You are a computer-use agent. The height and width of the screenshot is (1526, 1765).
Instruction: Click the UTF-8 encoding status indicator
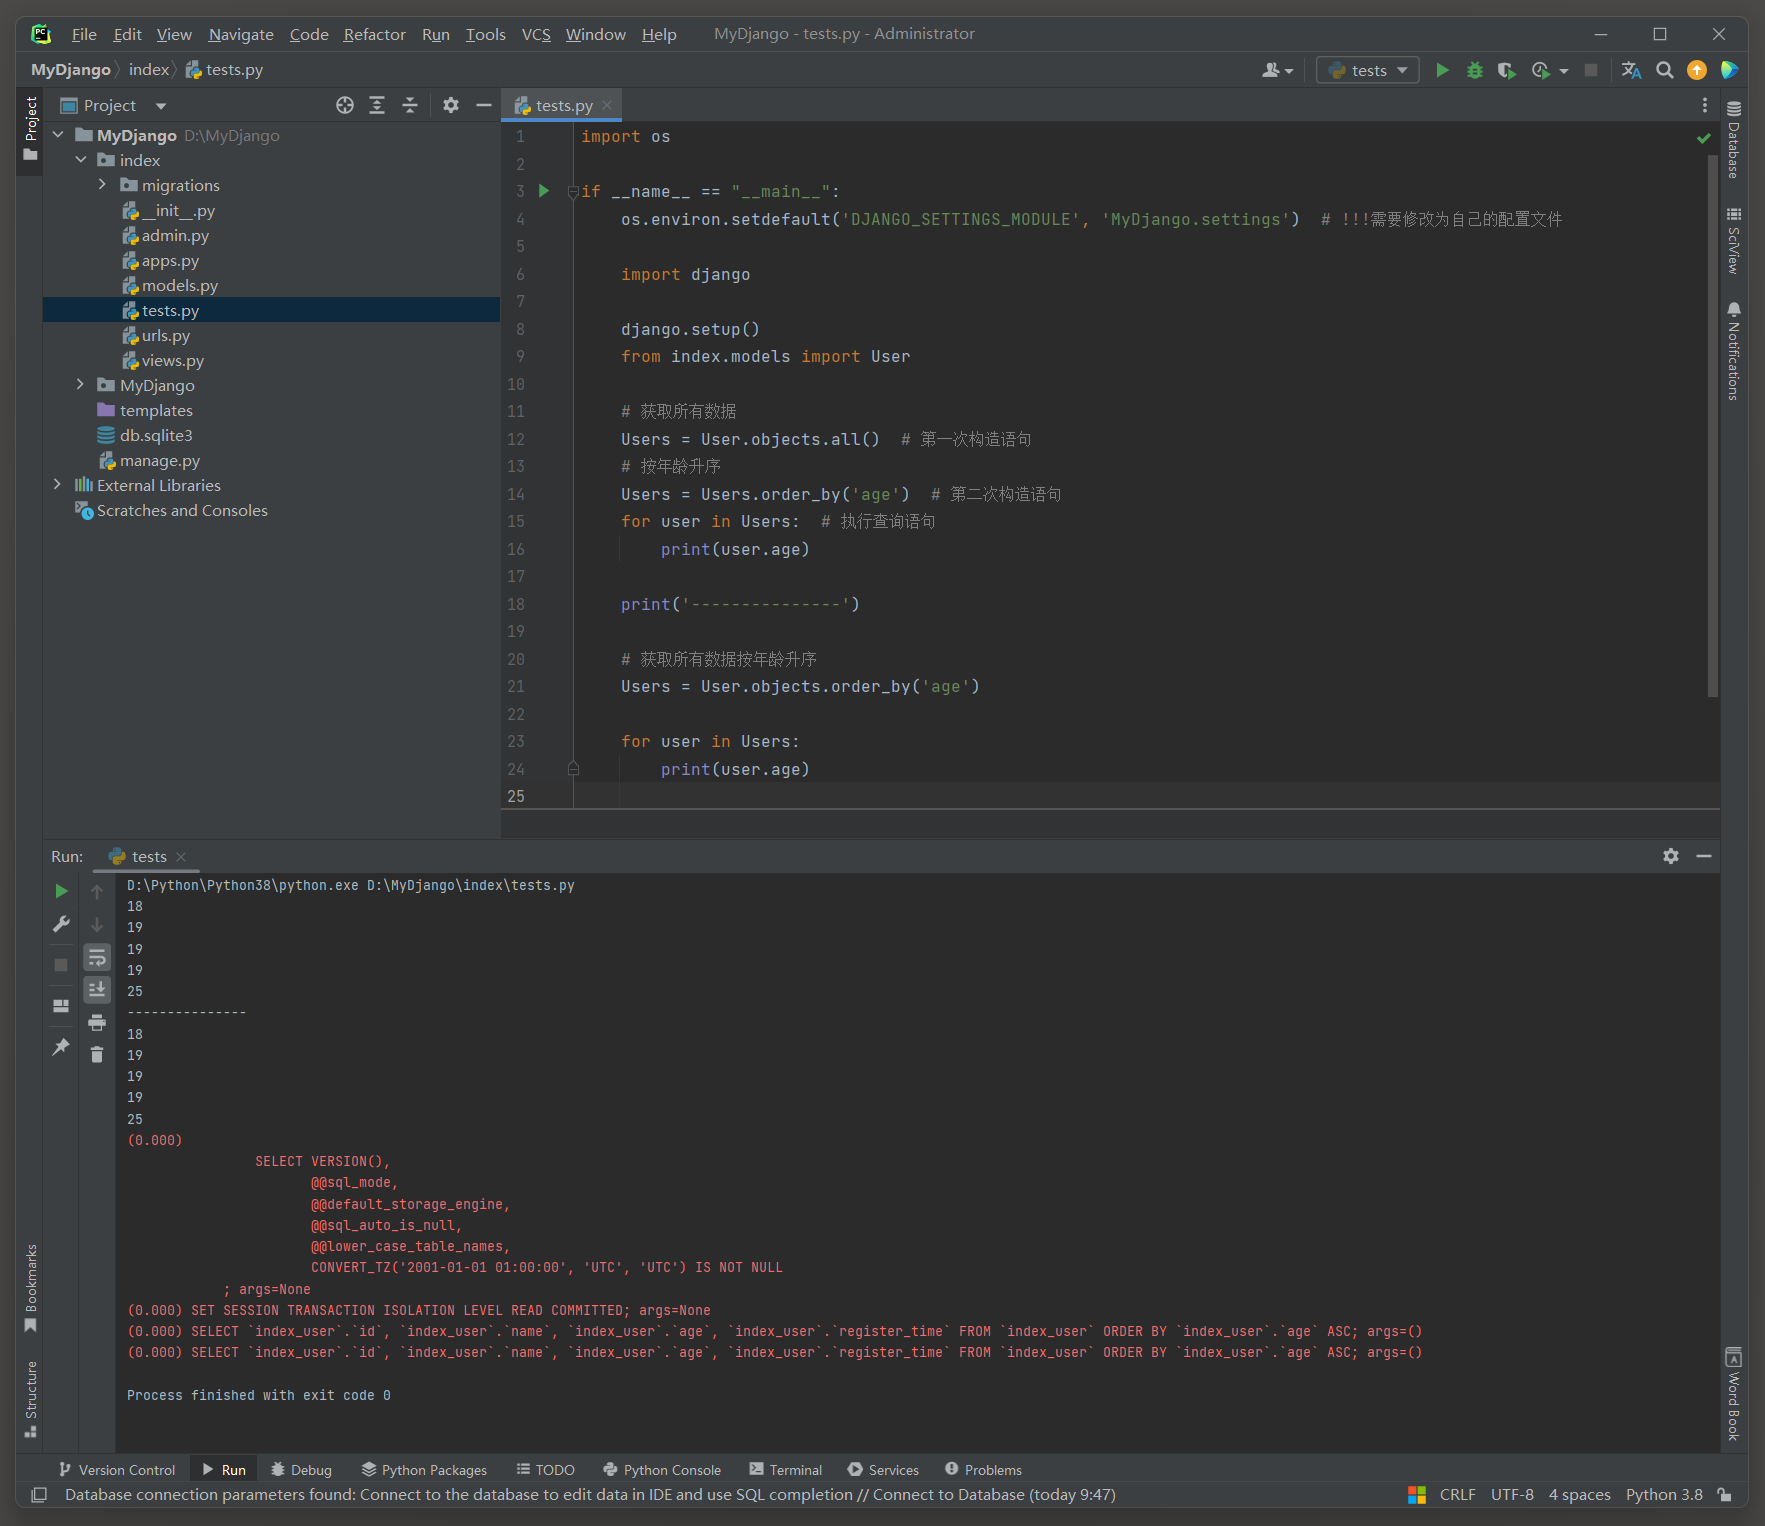pyautogui.click(x=1511, y=1494)
